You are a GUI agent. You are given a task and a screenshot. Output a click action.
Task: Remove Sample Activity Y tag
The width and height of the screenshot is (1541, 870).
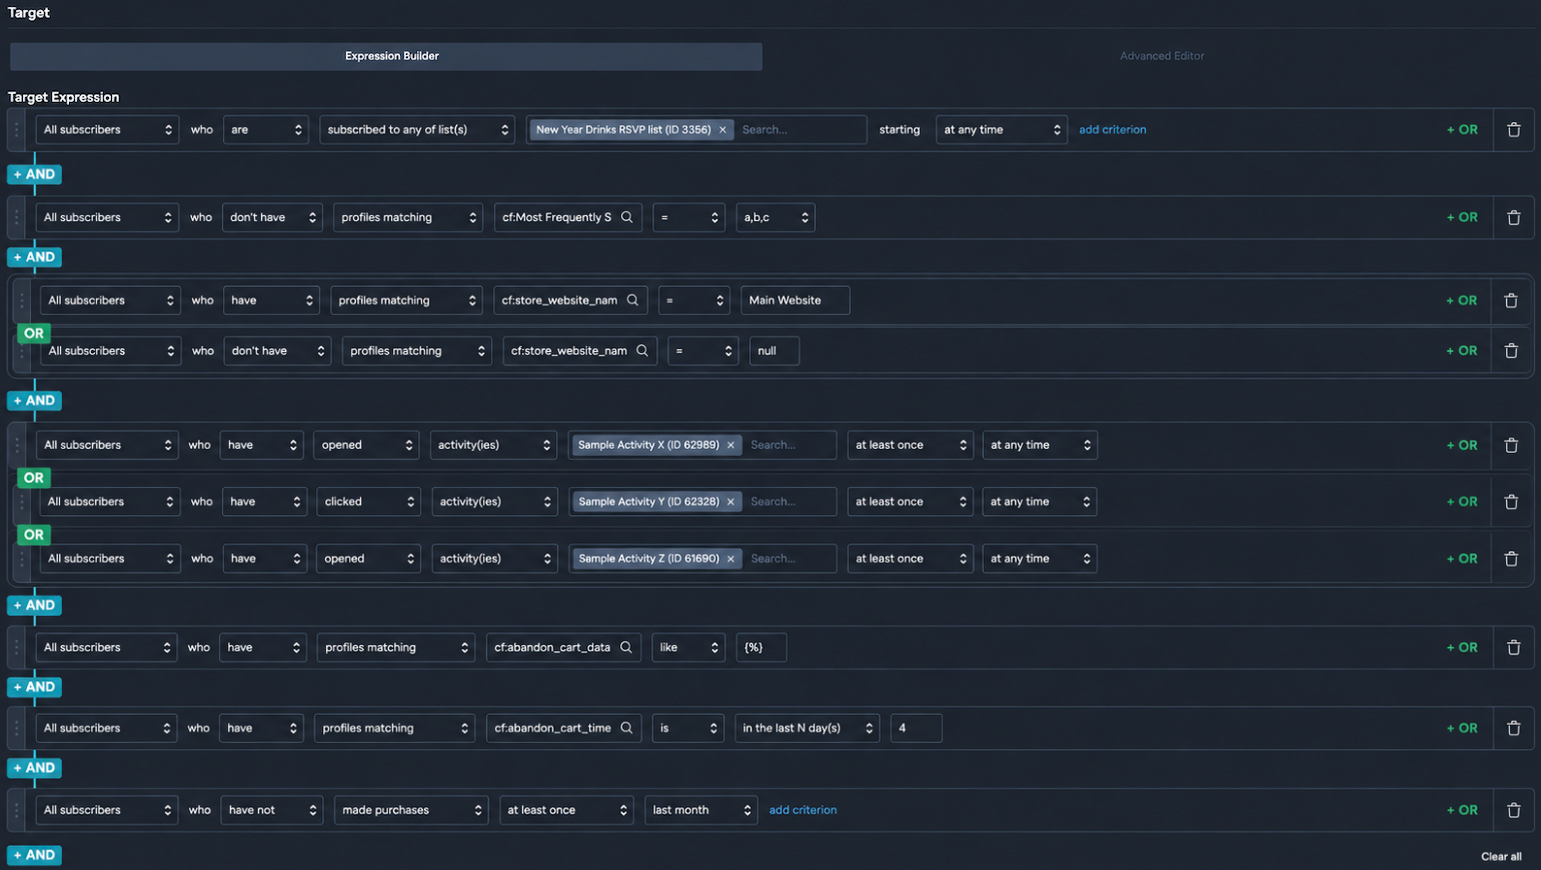(x=731, y=502)
